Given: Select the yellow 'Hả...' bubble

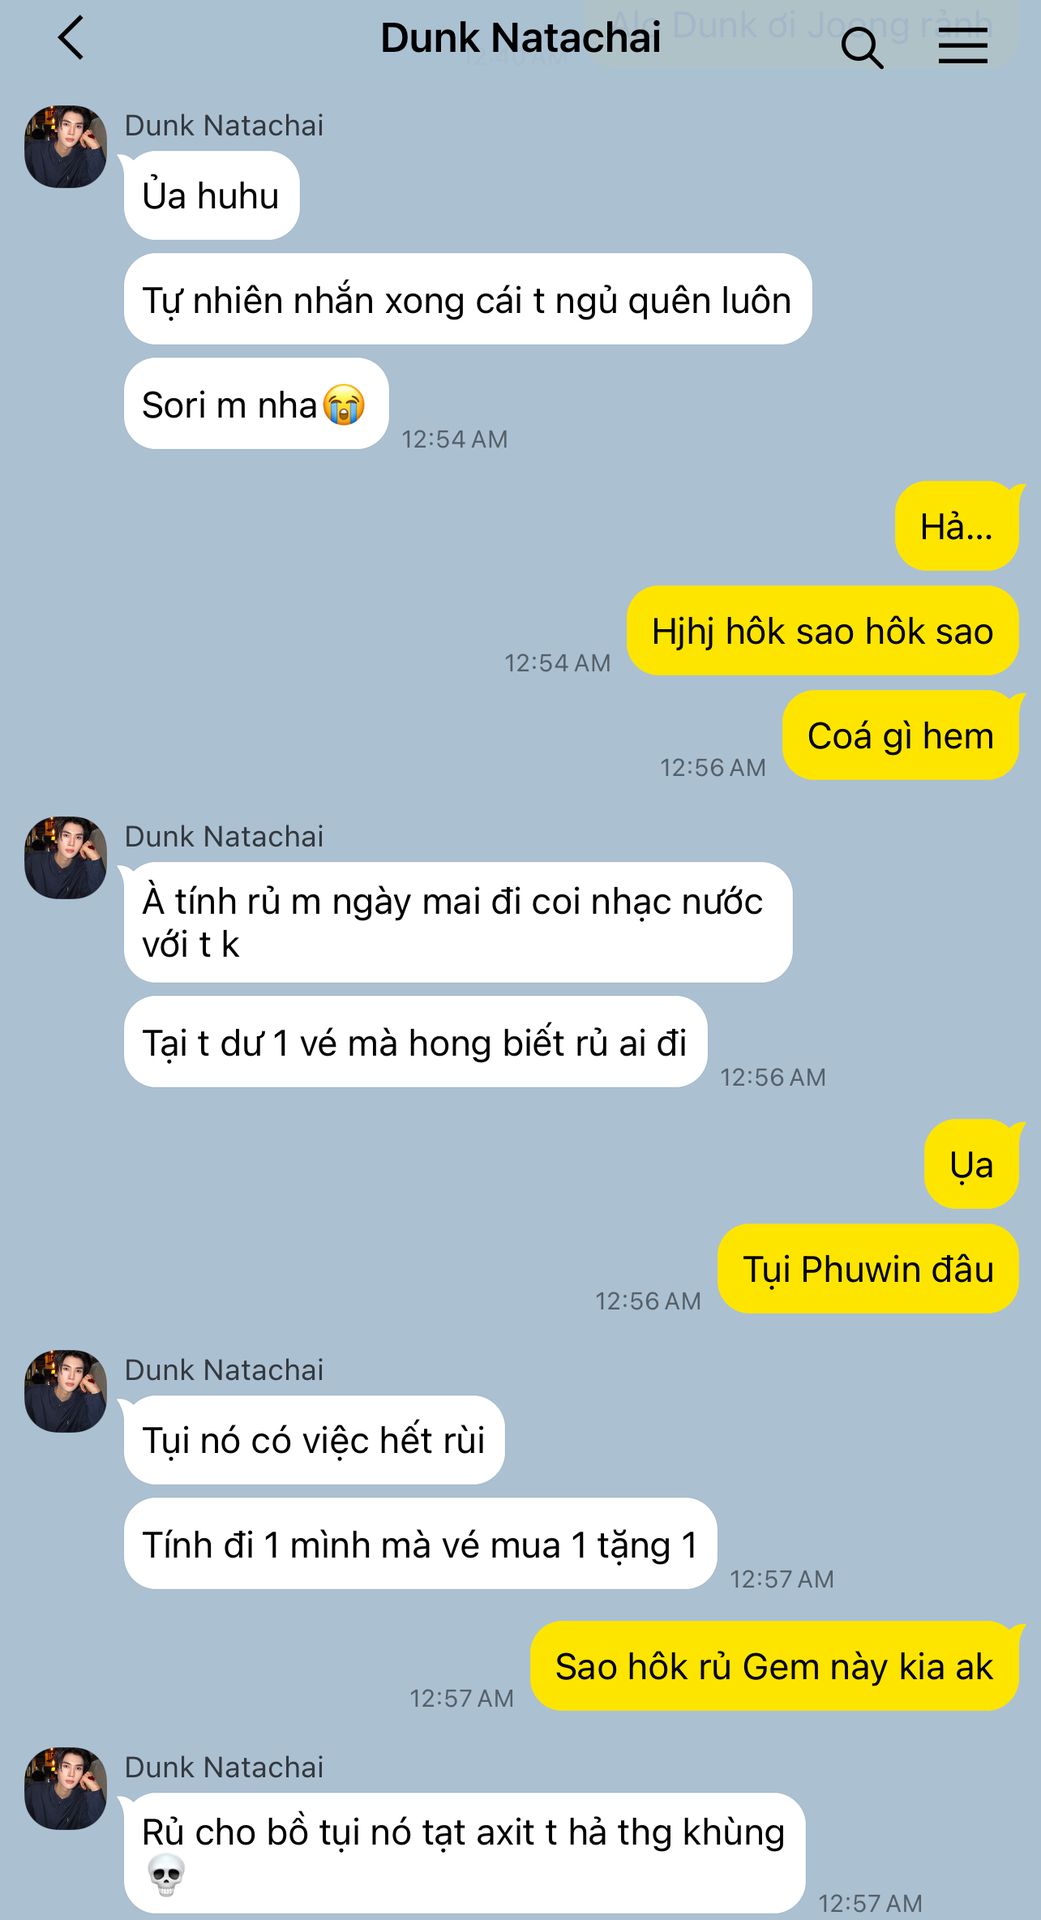Looking at the screenshot, I should click(957, 526).
